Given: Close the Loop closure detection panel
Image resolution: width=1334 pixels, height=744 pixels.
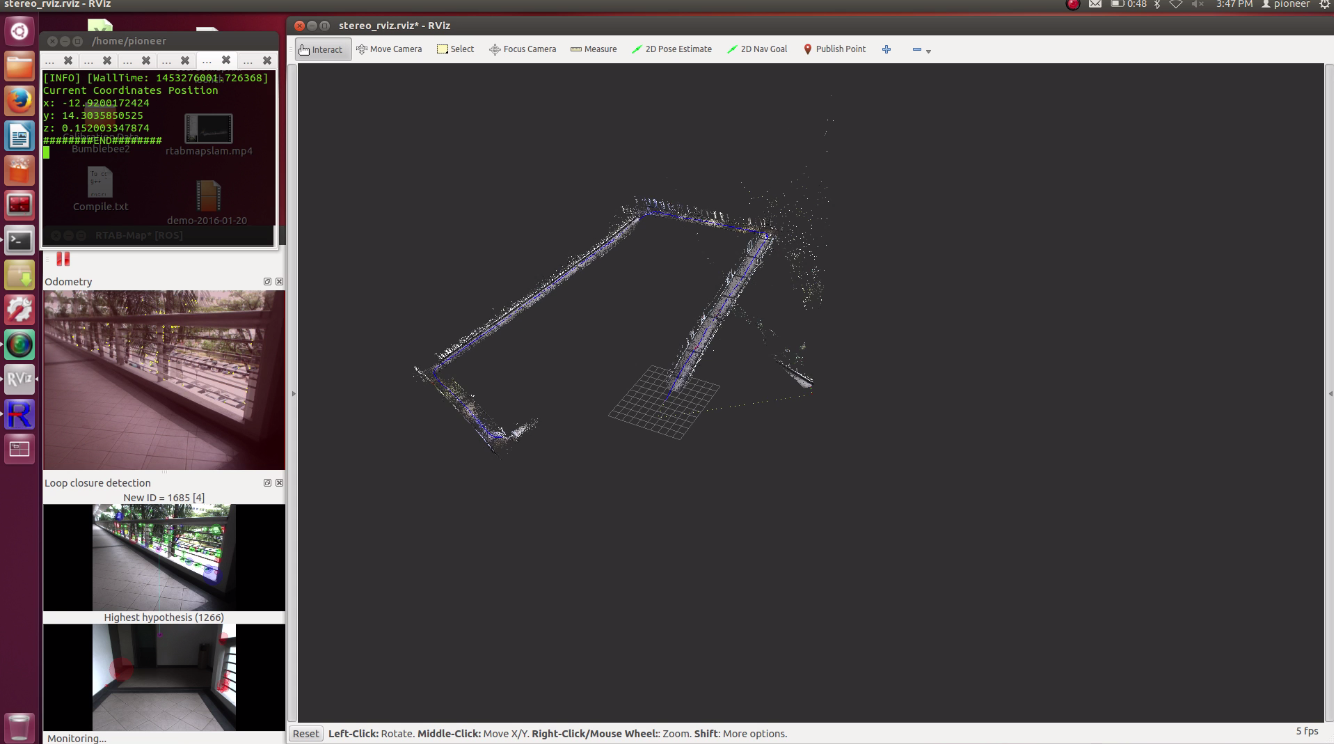Looking at the screenshot, I should click(x=279, y=483).
